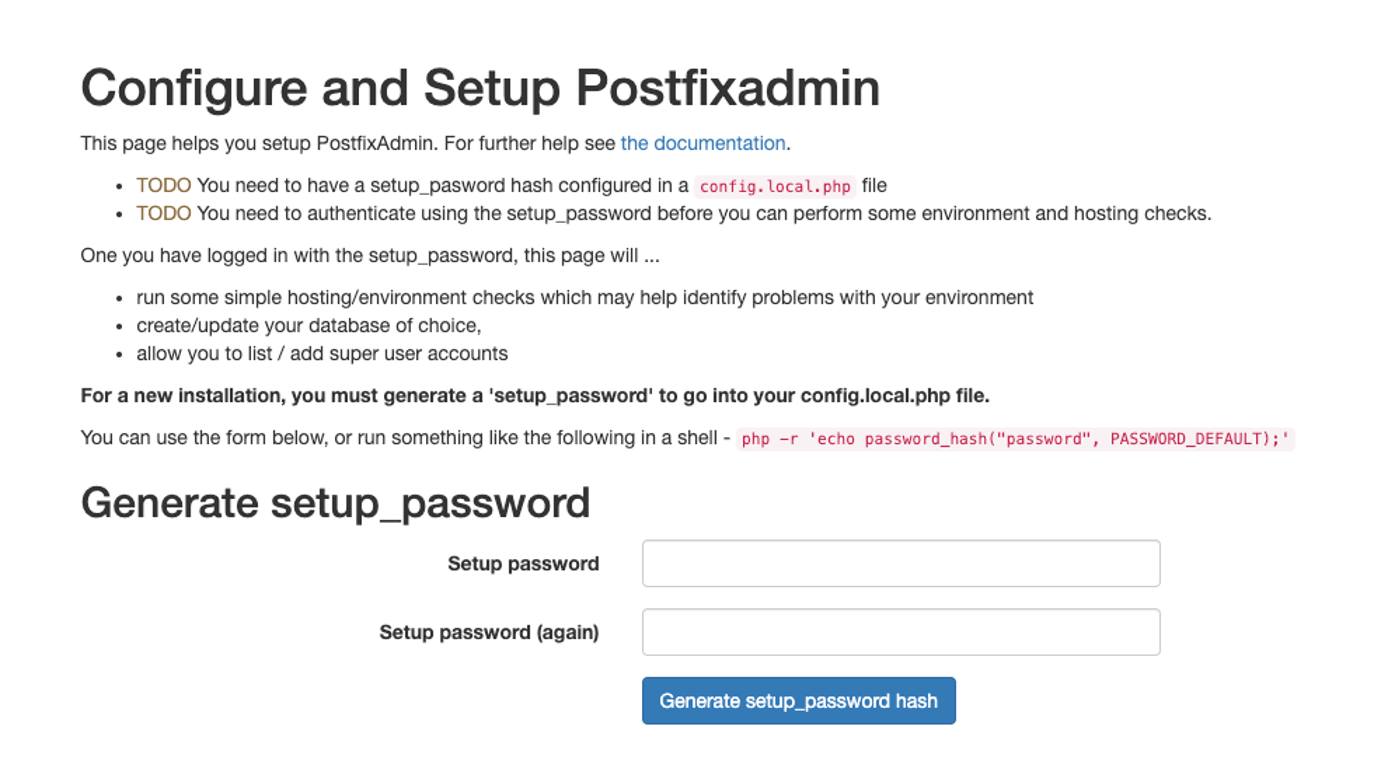Image resolution: width=1388 pixels, height=768 pixels.
Task: Click the Generate setup_password hash button
Action: (x=799, y=701)
